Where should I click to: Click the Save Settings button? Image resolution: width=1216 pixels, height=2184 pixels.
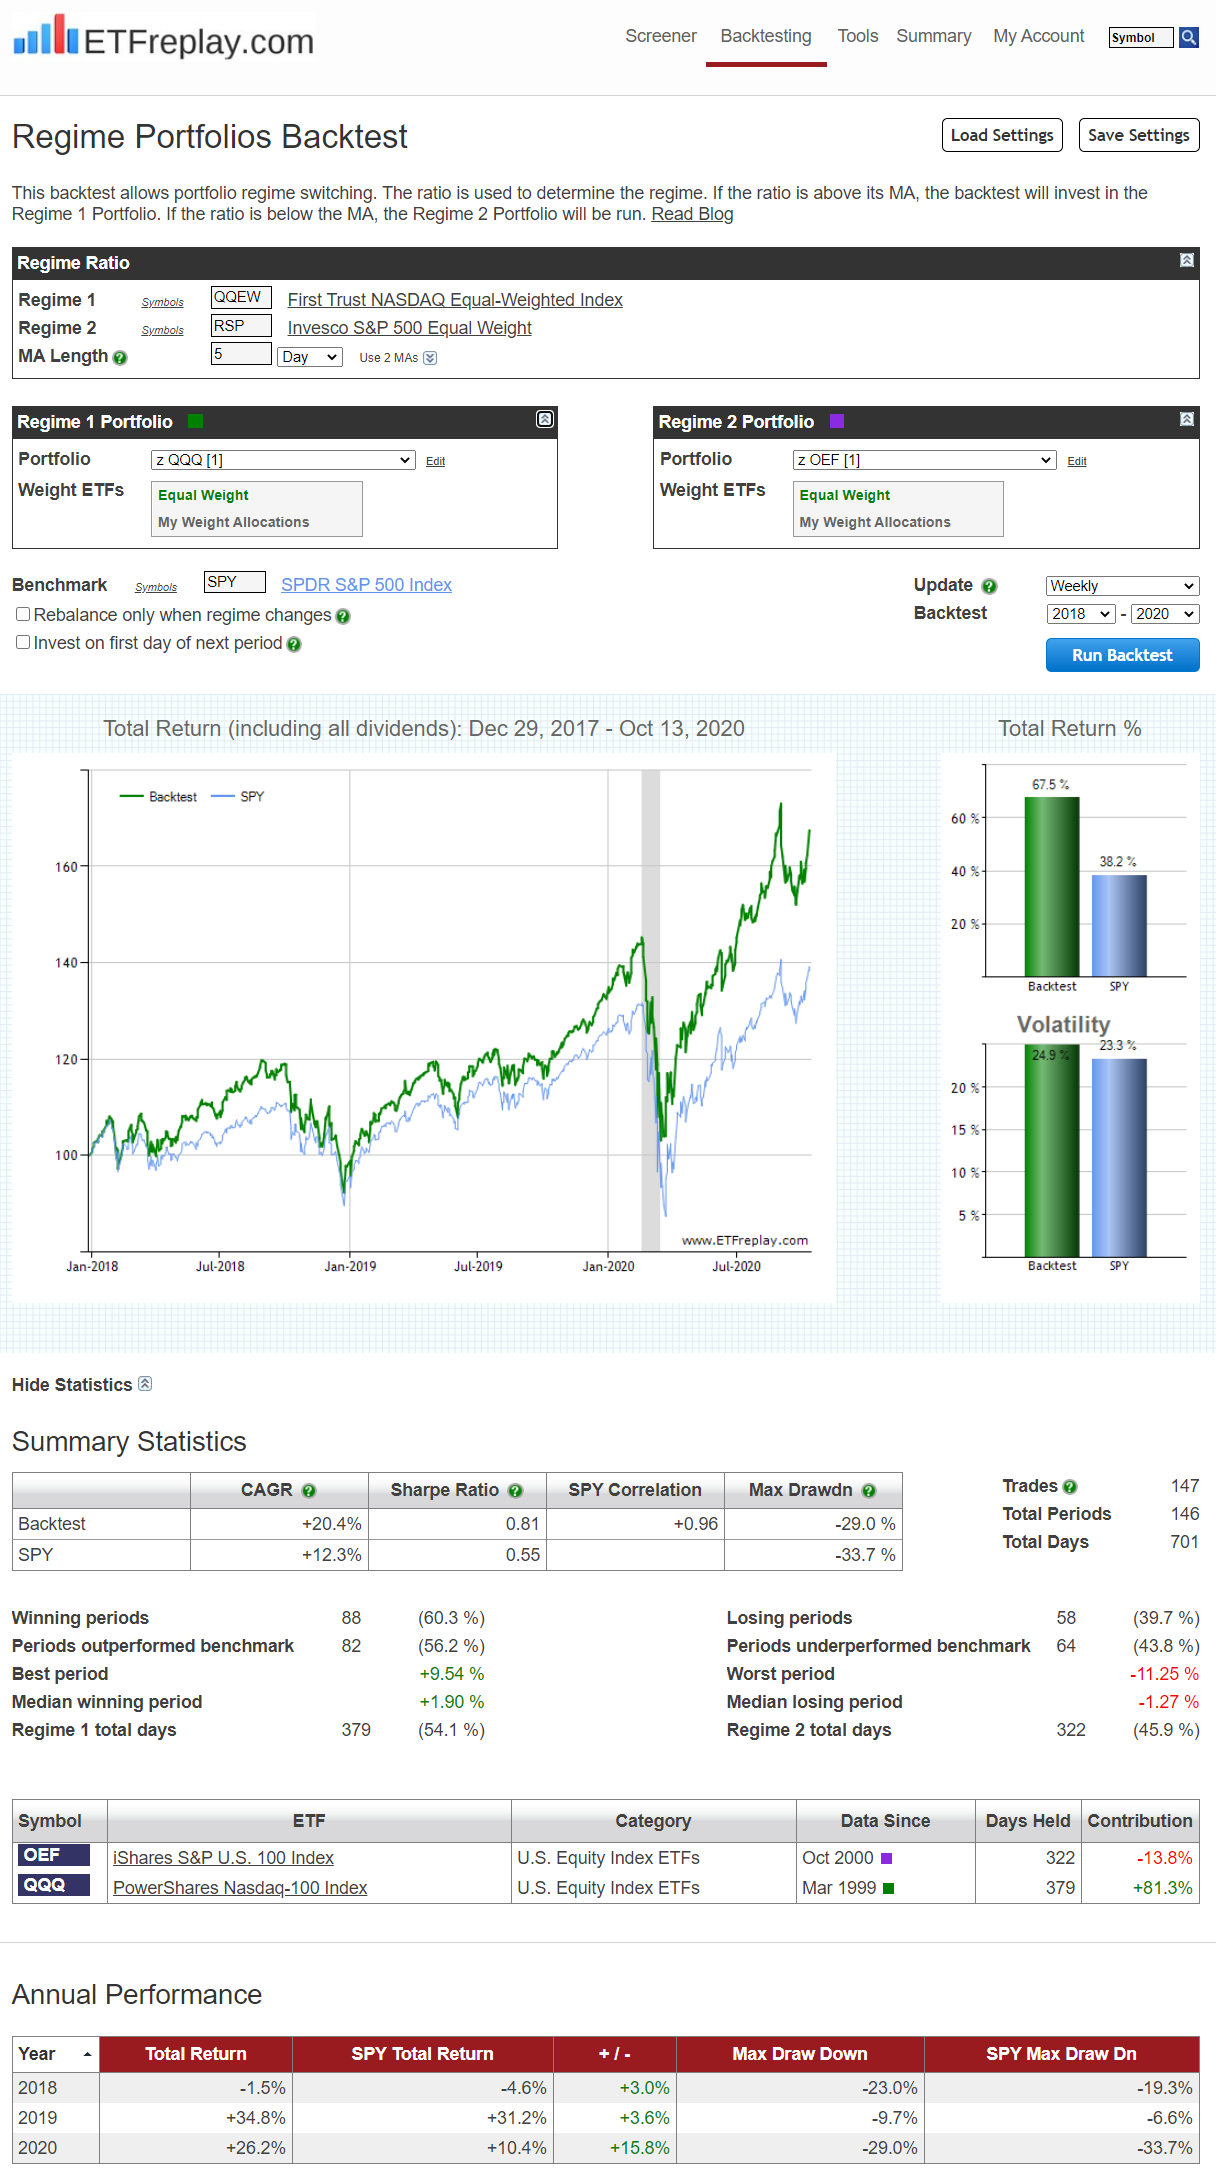coord(1139,135)
